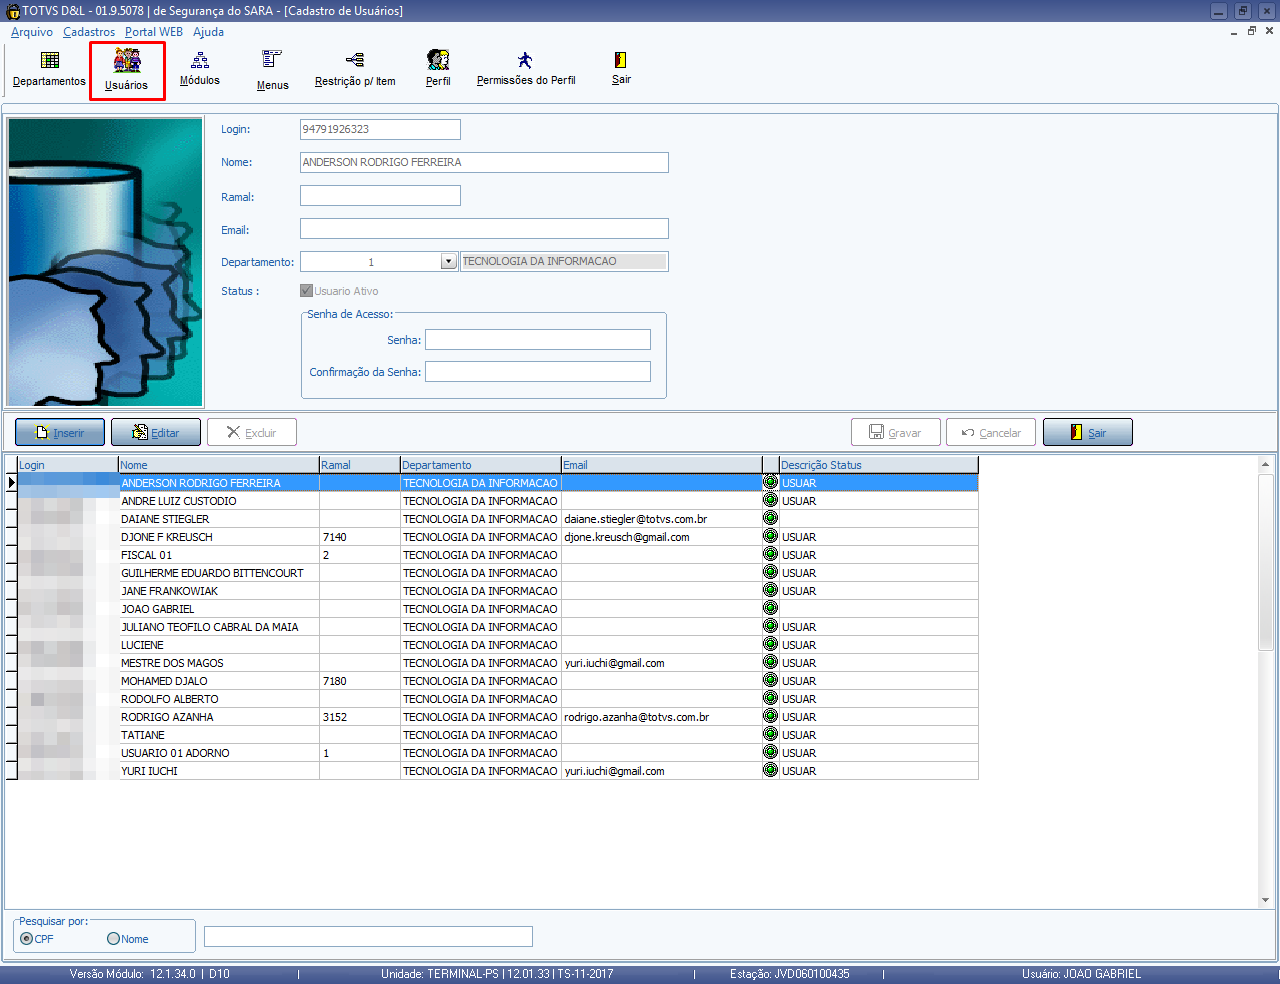Click status icon in LUCIENE row
The height and width of the screenshot is (984, 1280).
click(770, 644)
